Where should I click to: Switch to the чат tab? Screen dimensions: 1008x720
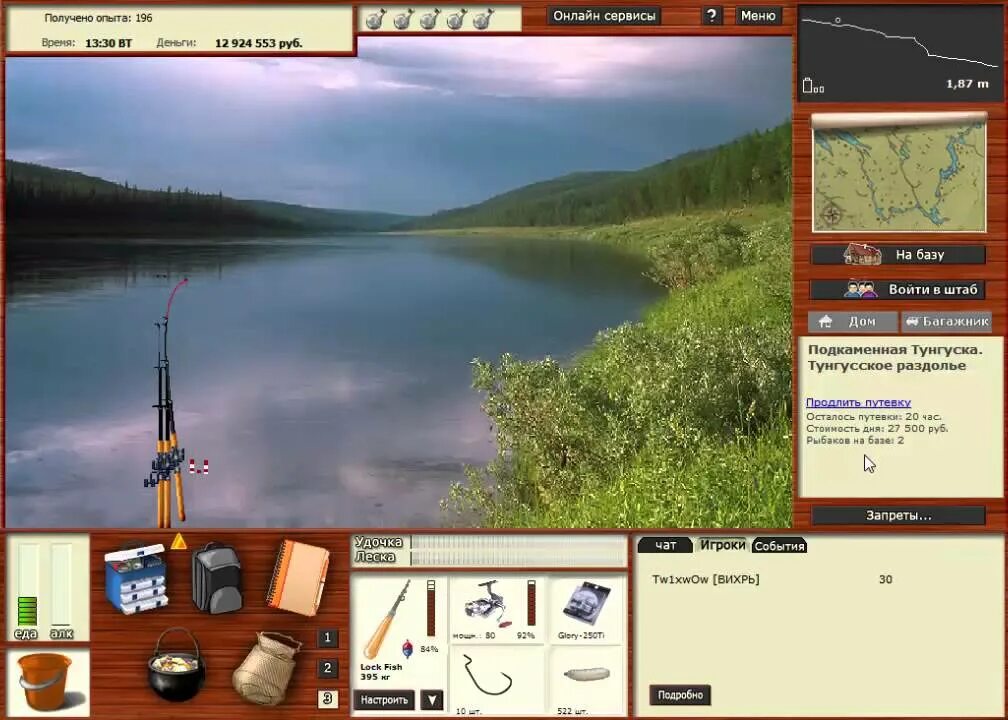point(665,545)
